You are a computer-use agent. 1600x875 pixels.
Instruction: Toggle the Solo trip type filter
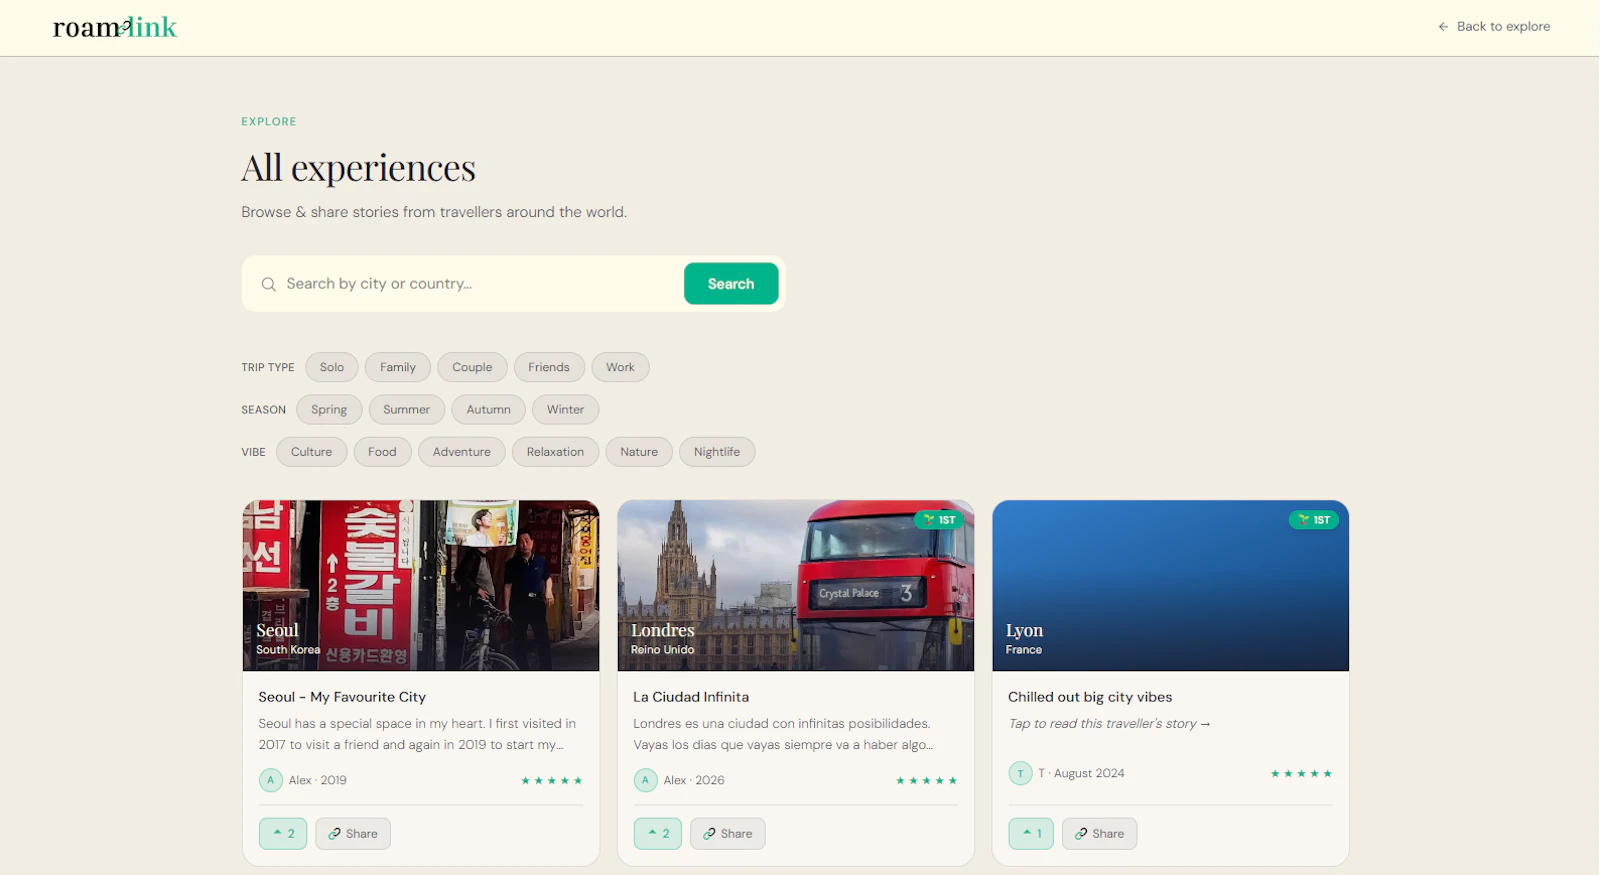[332, 367]
